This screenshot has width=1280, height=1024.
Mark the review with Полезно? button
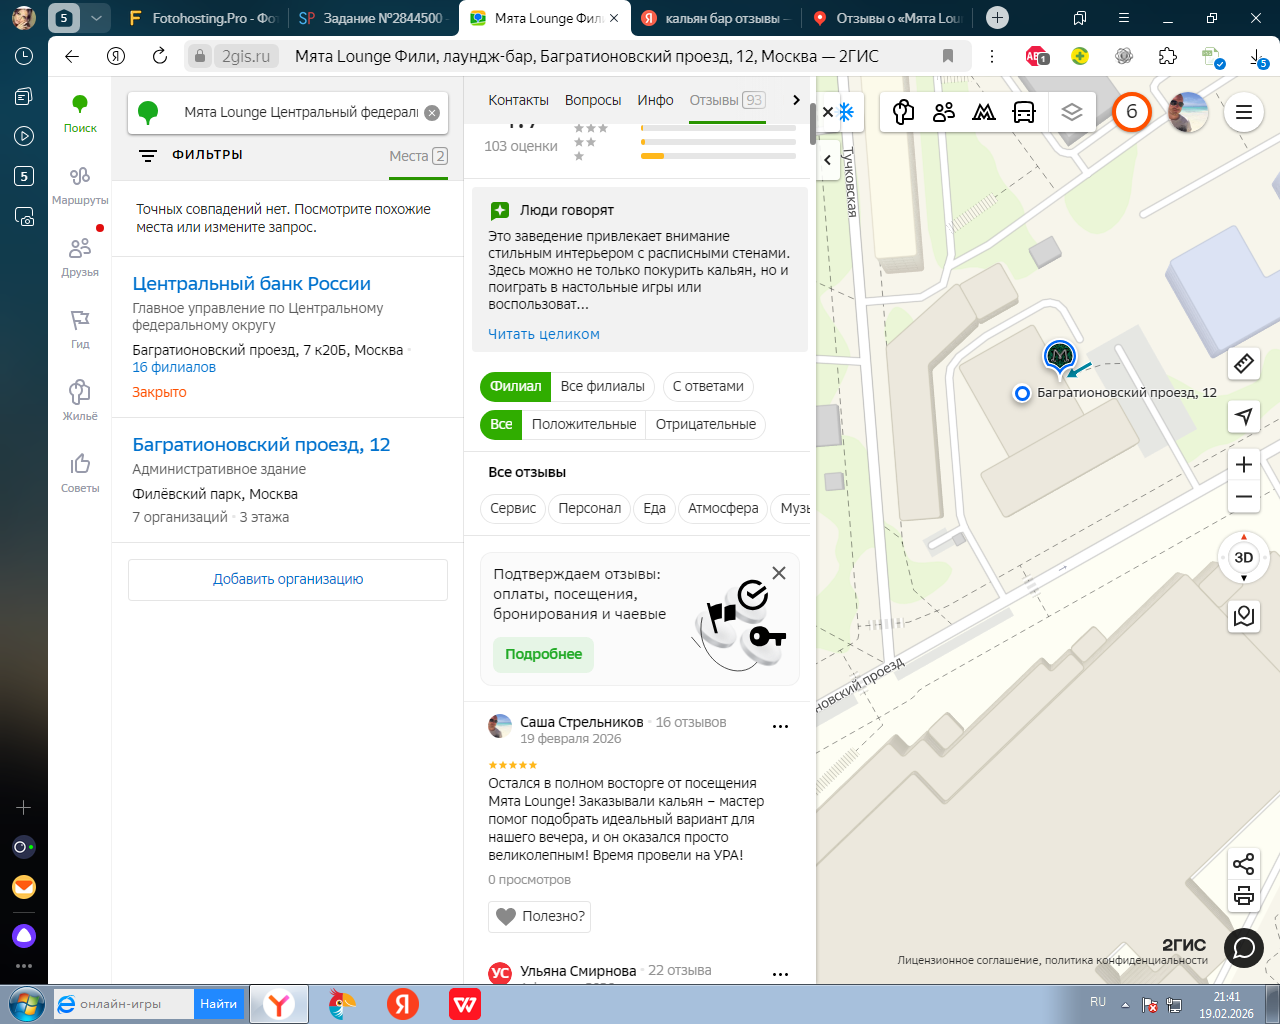[x=540, y=917]
